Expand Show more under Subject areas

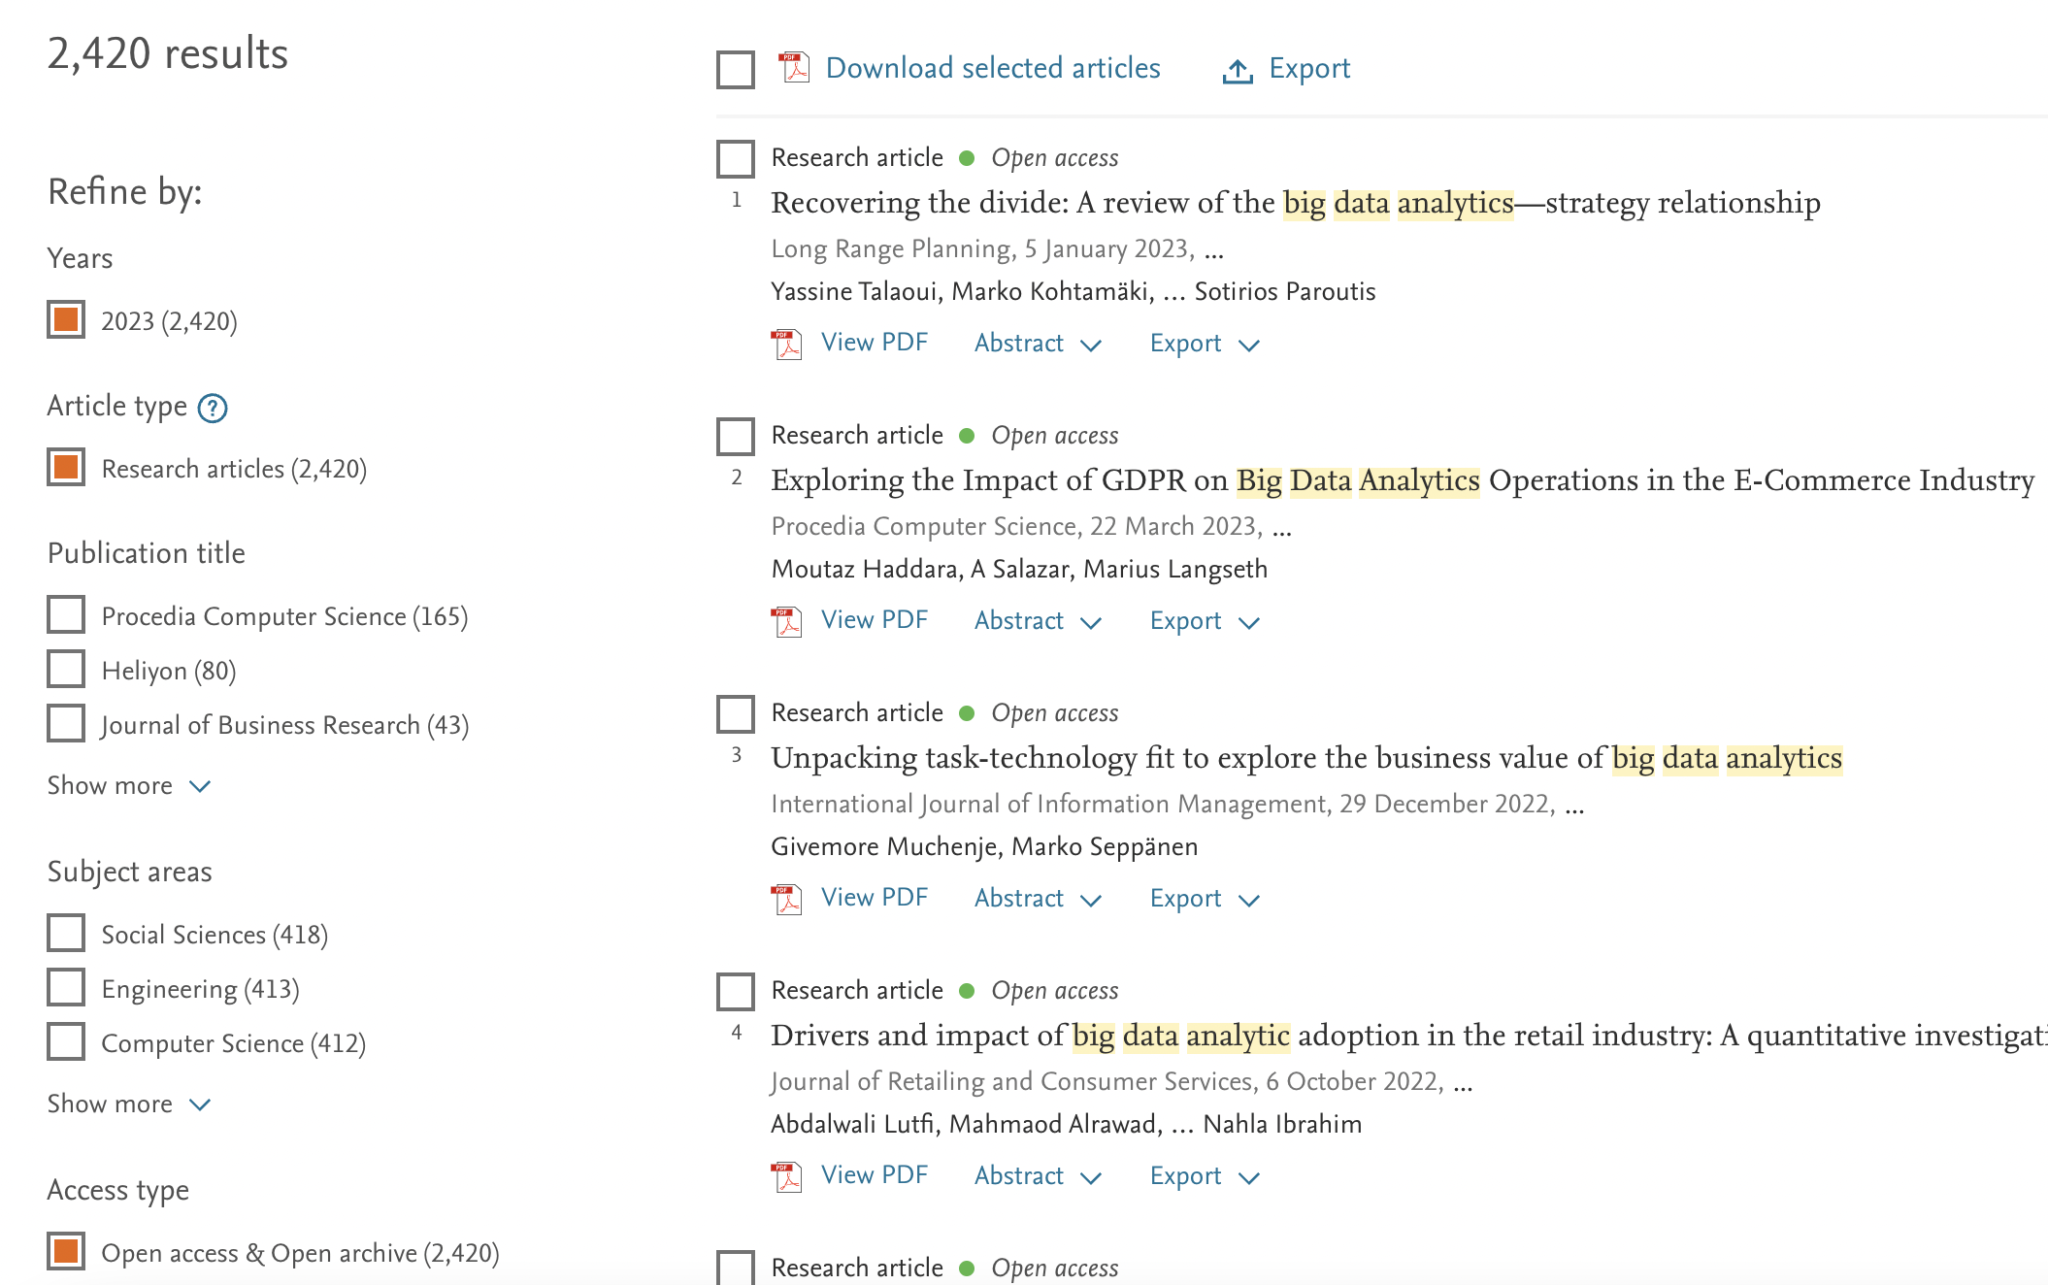tap(129, 1103)
